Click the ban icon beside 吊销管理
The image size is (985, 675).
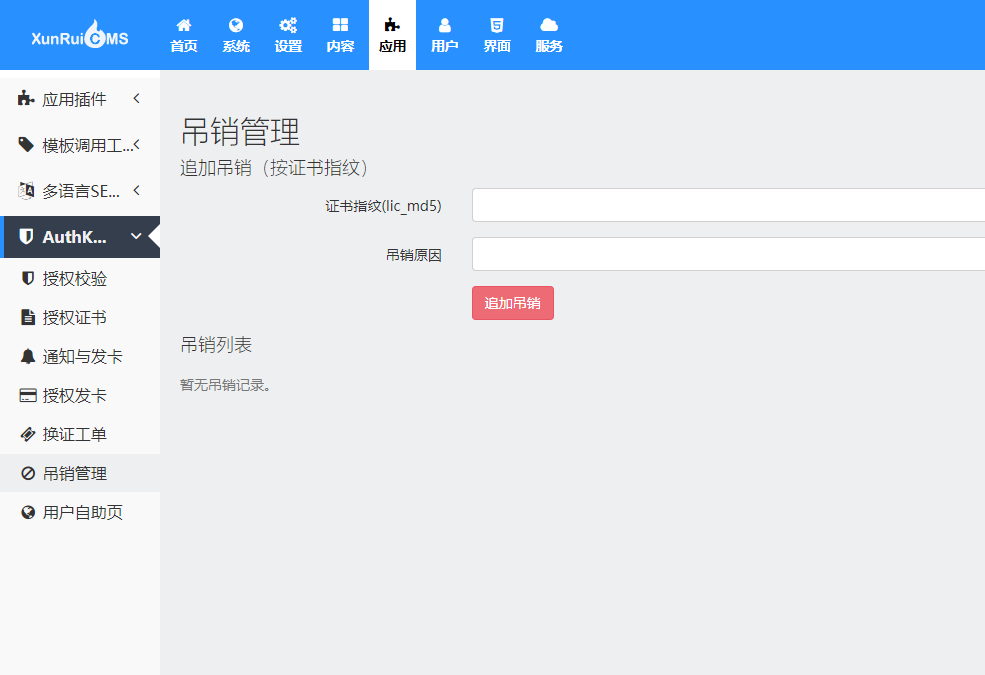coord(28,473)
